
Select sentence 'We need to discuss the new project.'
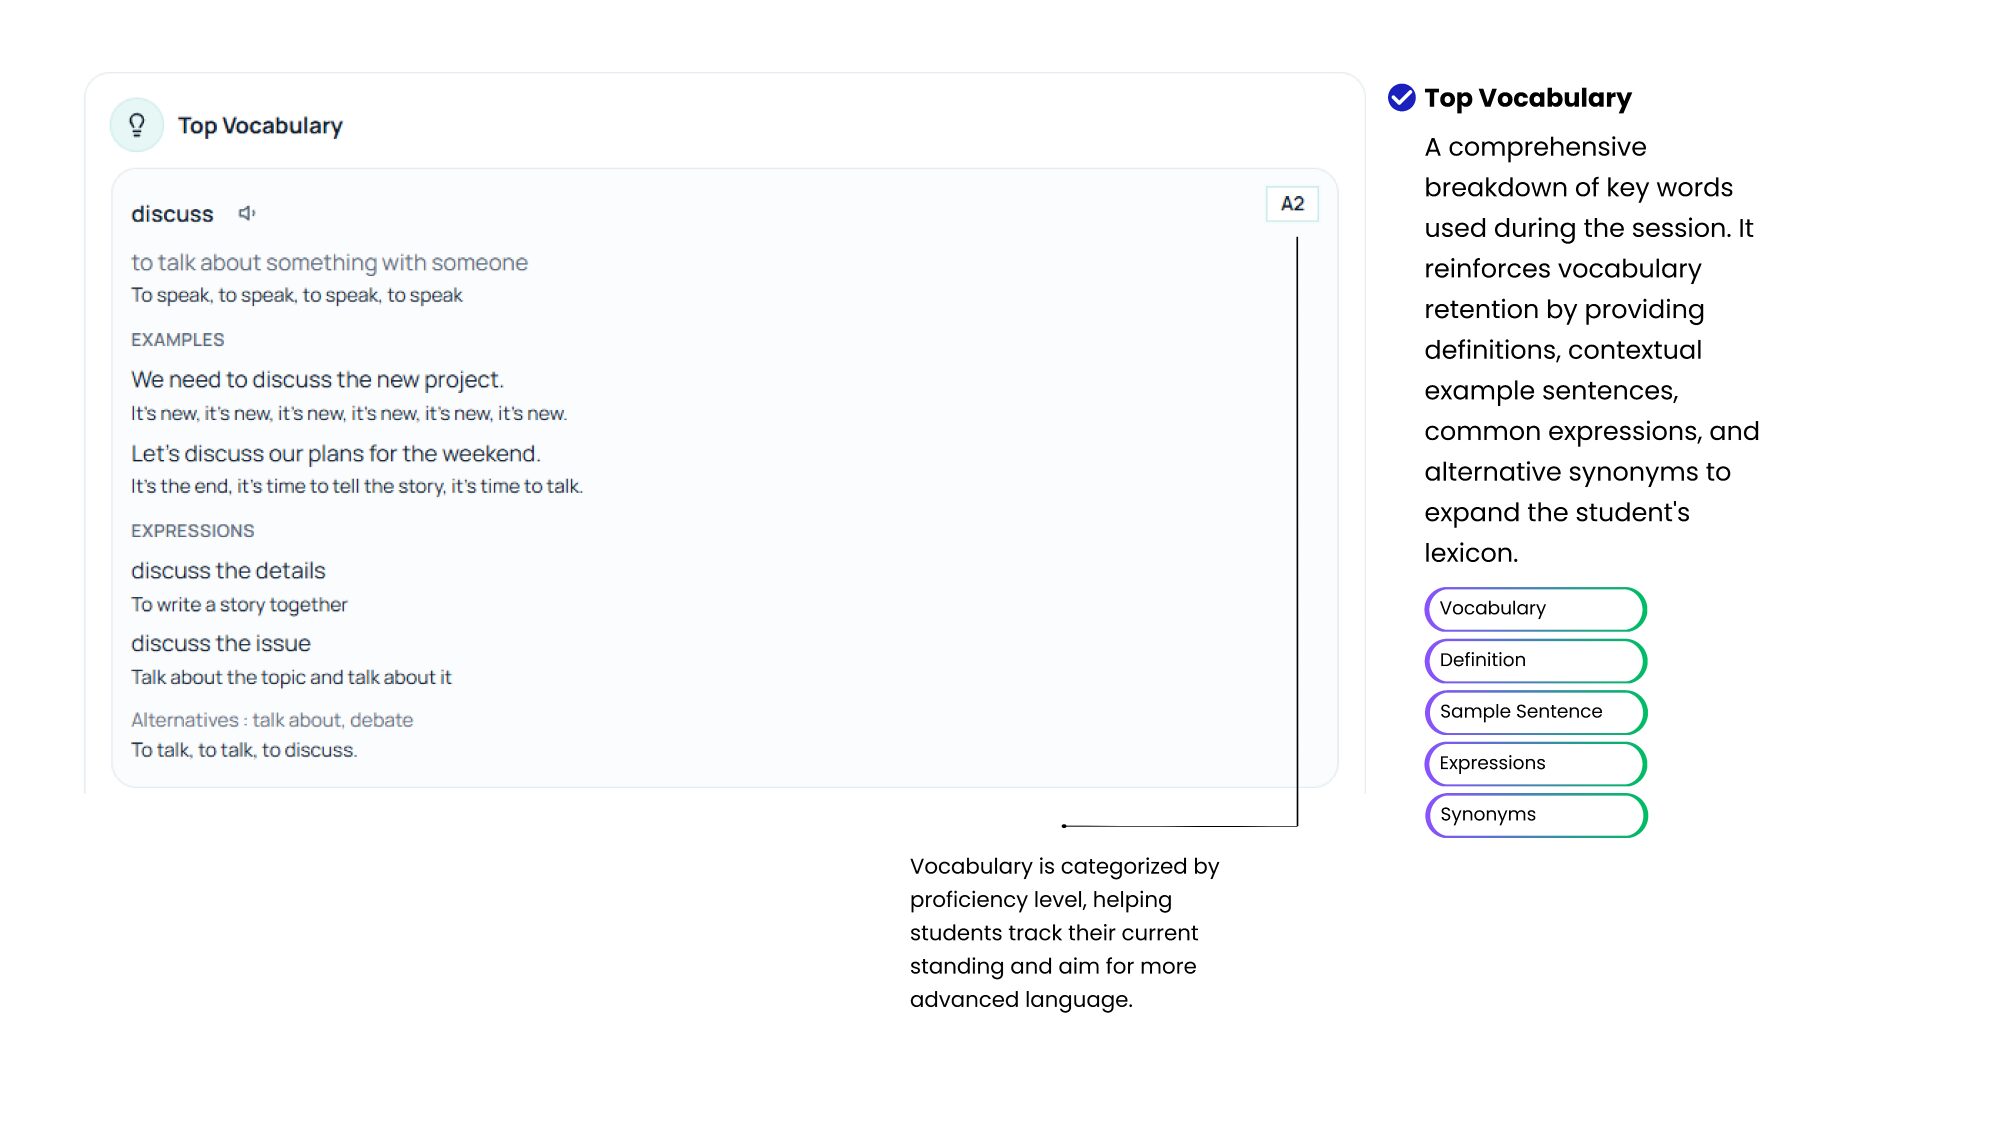tap(317, 380)
